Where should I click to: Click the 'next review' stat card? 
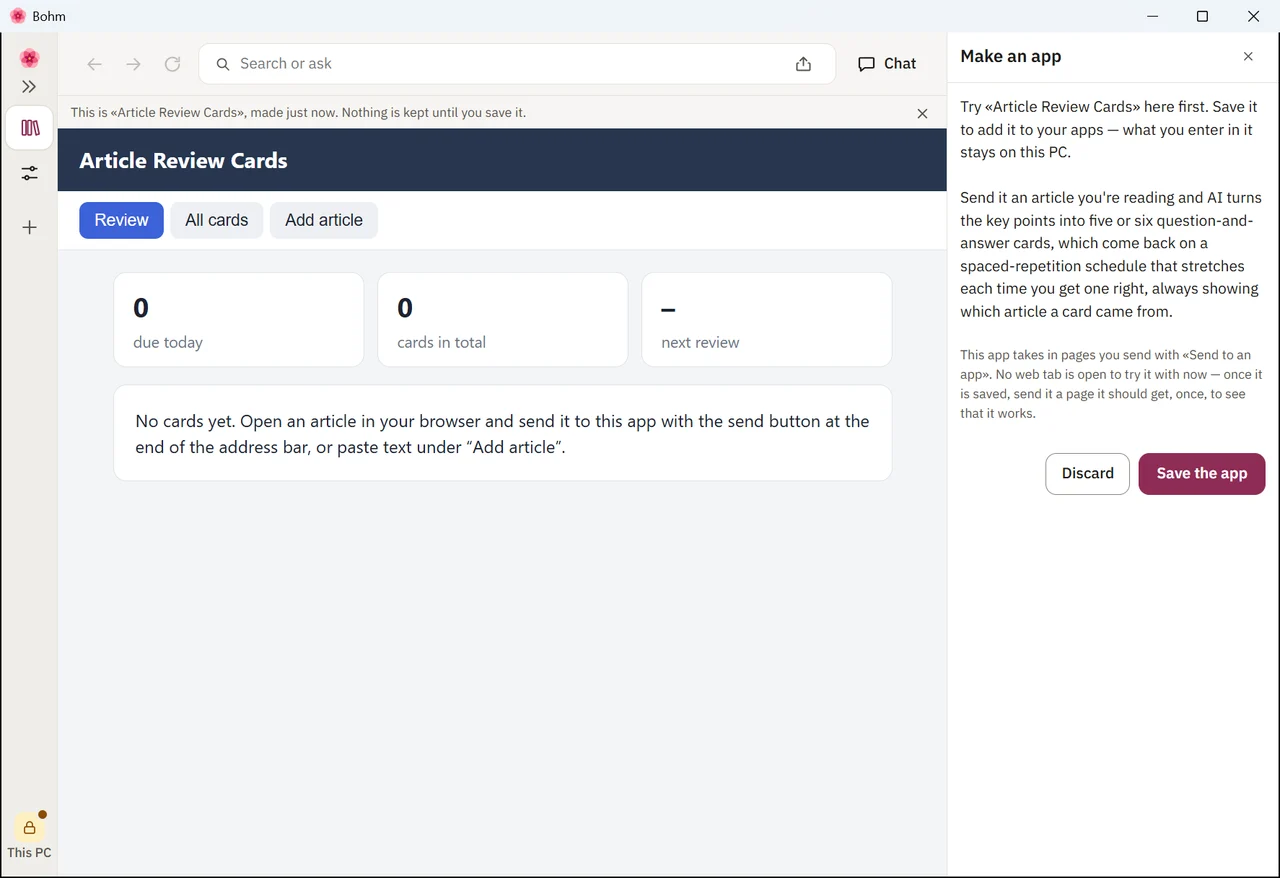[767, 320]
